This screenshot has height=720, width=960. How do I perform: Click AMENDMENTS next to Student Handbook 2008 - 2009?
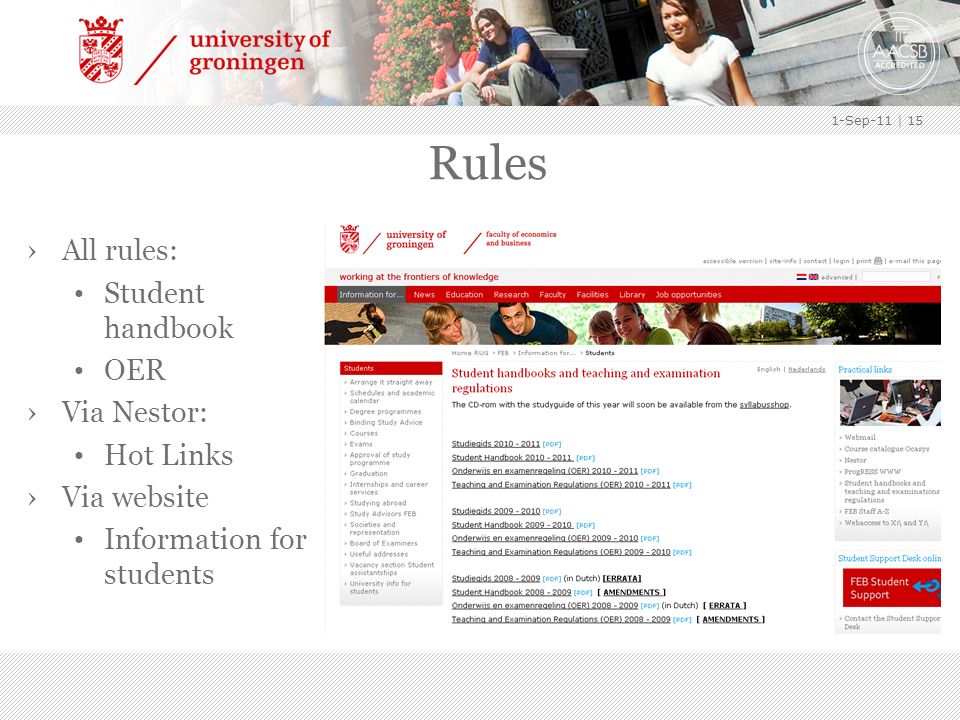coord(631,592)
